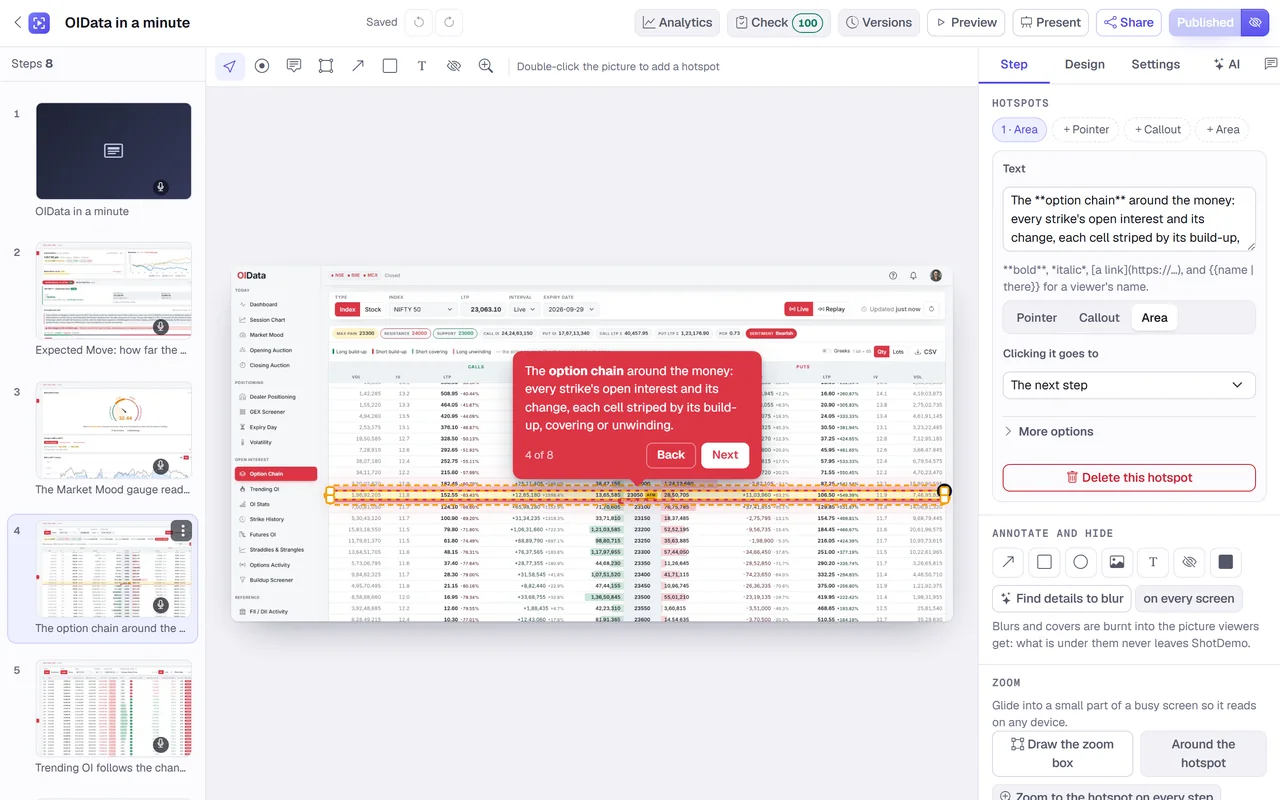Switch to the AI tab
Screen dimensions: 1280x800
tap(1226, 64)
